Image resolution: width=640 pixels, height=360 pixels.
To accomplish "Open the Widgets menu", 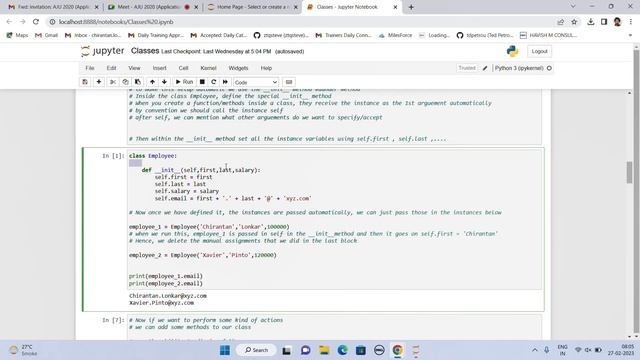I will (x=238, y=68).
